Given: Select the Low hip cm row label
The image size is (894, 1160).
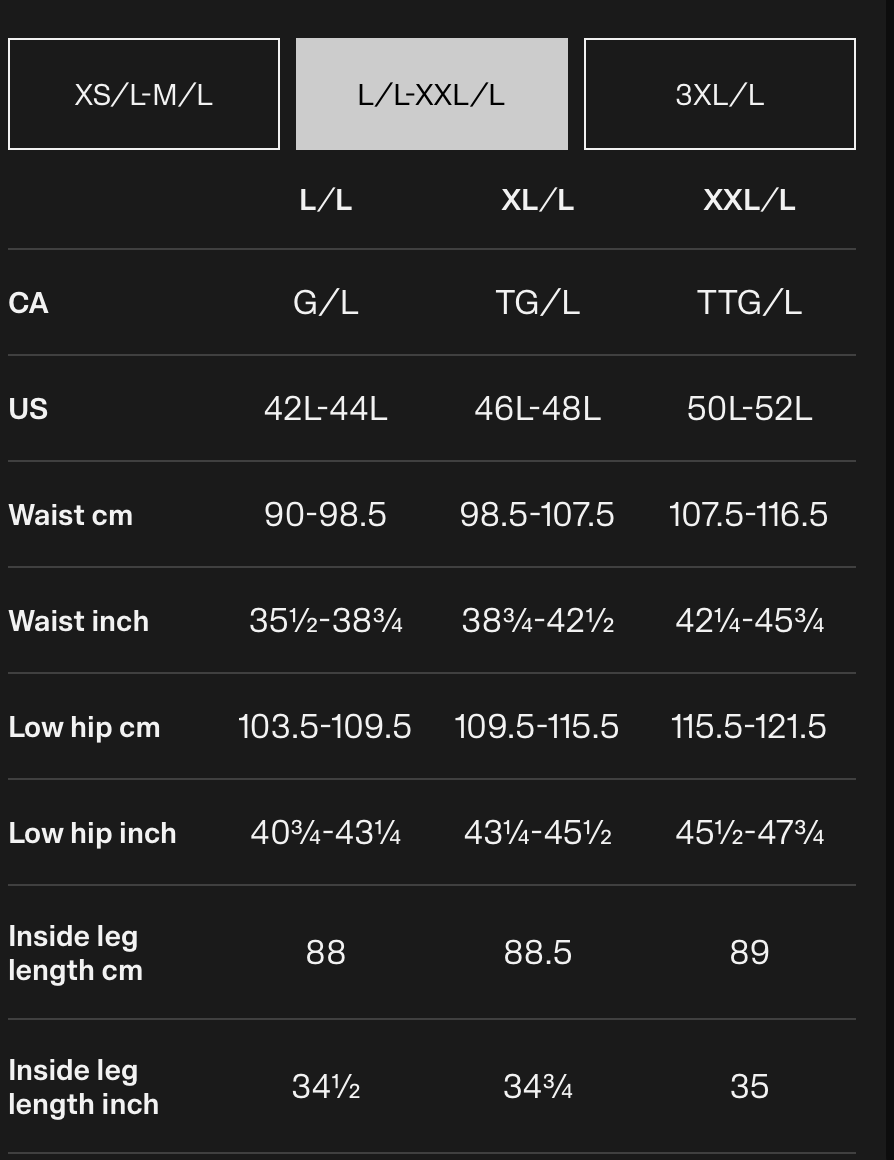Looking at the screenshot, I should pyautogui.click(x=84, y=727).
